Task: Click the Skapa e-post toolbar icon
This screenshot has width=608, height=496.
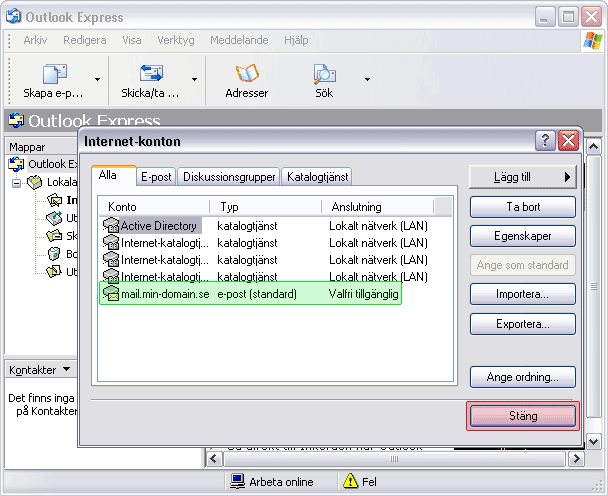Action: (x=54, y=74)
